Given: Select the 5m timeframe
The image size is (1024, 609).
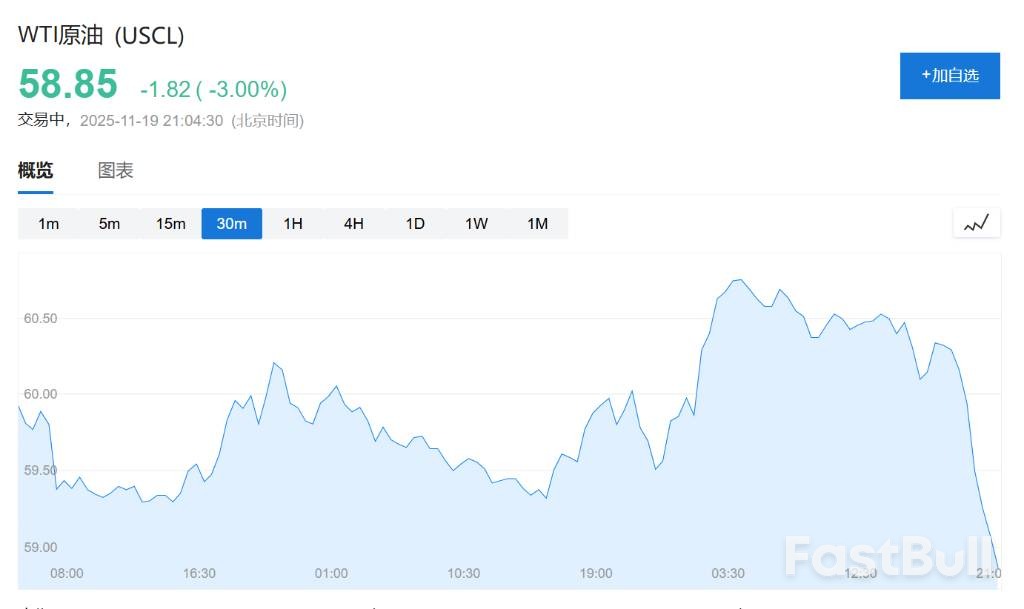Looking at the screenshot, I should (109, 223).
